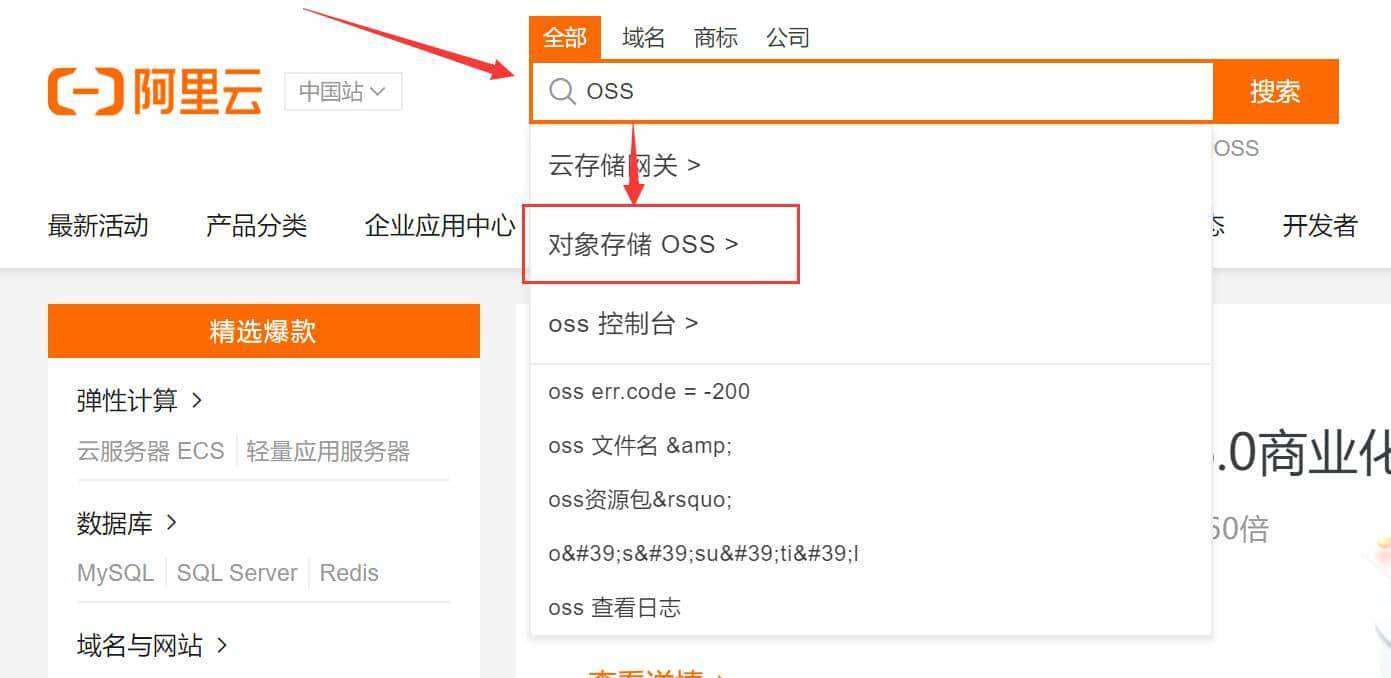Screen dimensions: 1391x678
Task: Choose suggestion oss 控制台
Action: (x=623, y=323)
